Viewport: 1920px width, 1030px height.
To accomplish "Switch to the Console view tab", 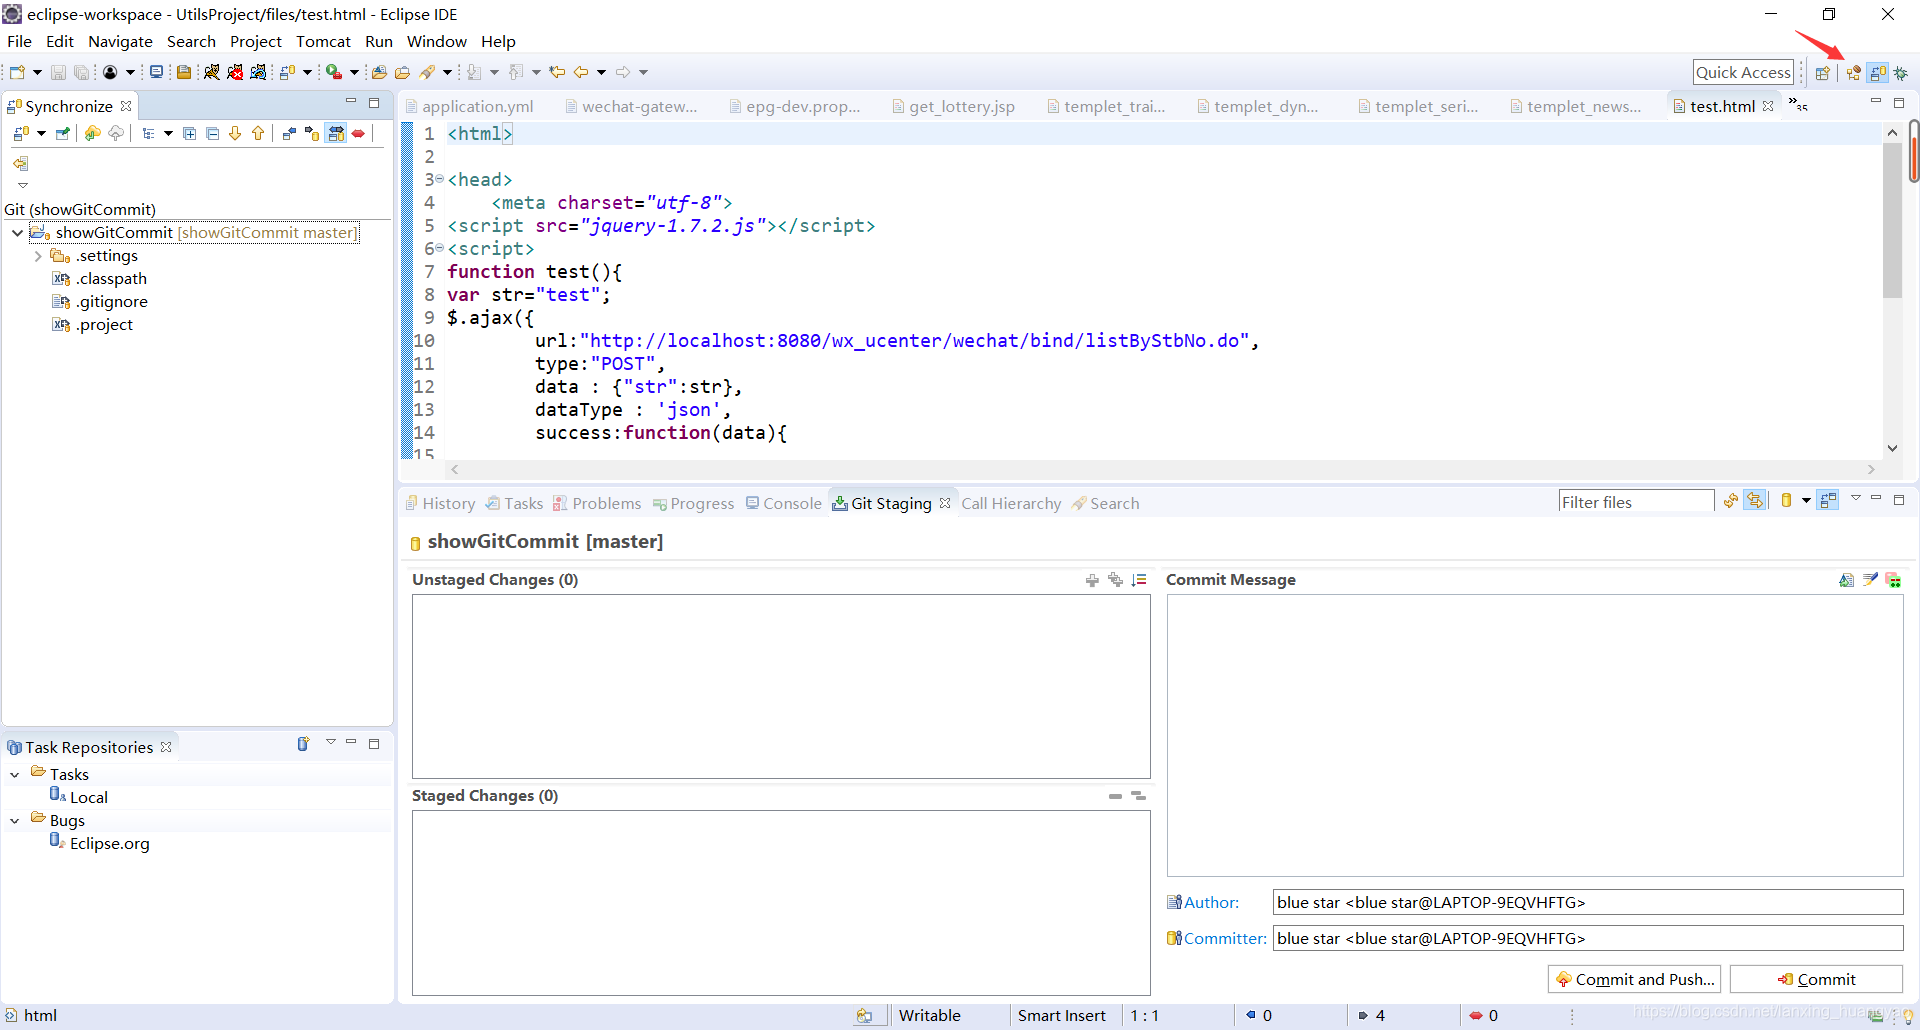I will point(784,504).
